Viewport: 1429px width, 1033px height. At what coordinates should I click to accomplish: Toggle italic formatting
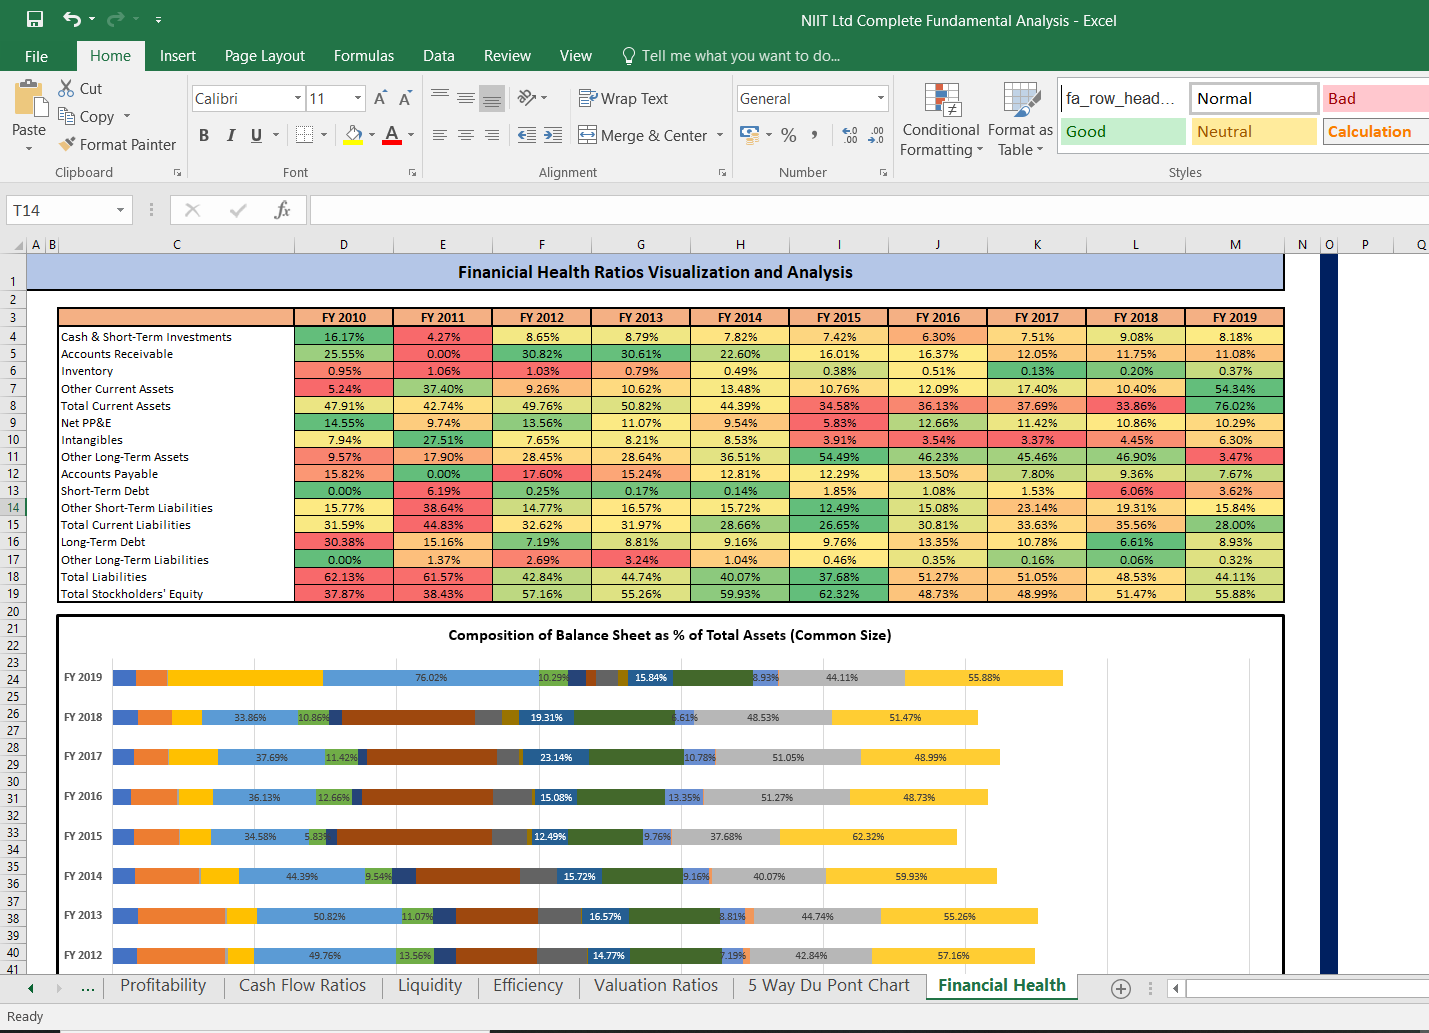click(x=230, y=134)
